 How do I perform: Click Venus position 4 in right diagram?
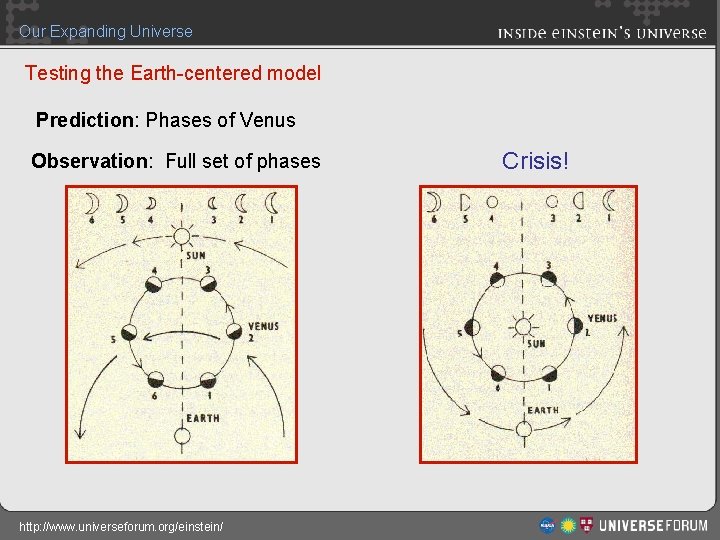(497, 278)
